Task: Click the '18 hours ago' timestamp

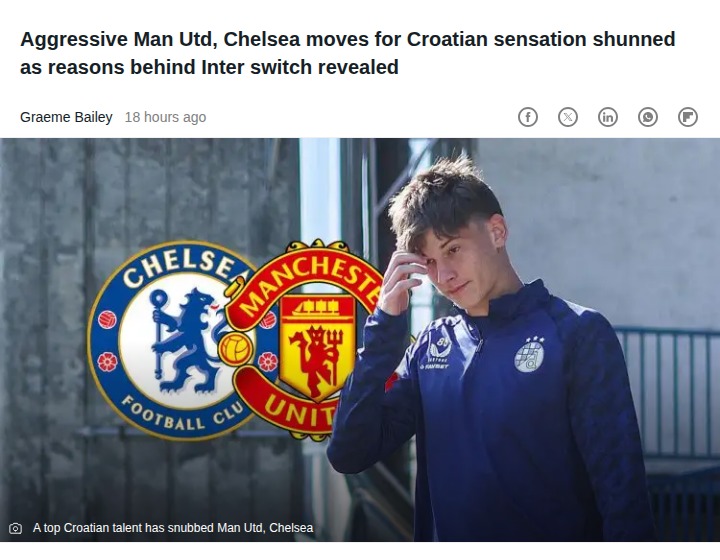Action: [165, 118]
